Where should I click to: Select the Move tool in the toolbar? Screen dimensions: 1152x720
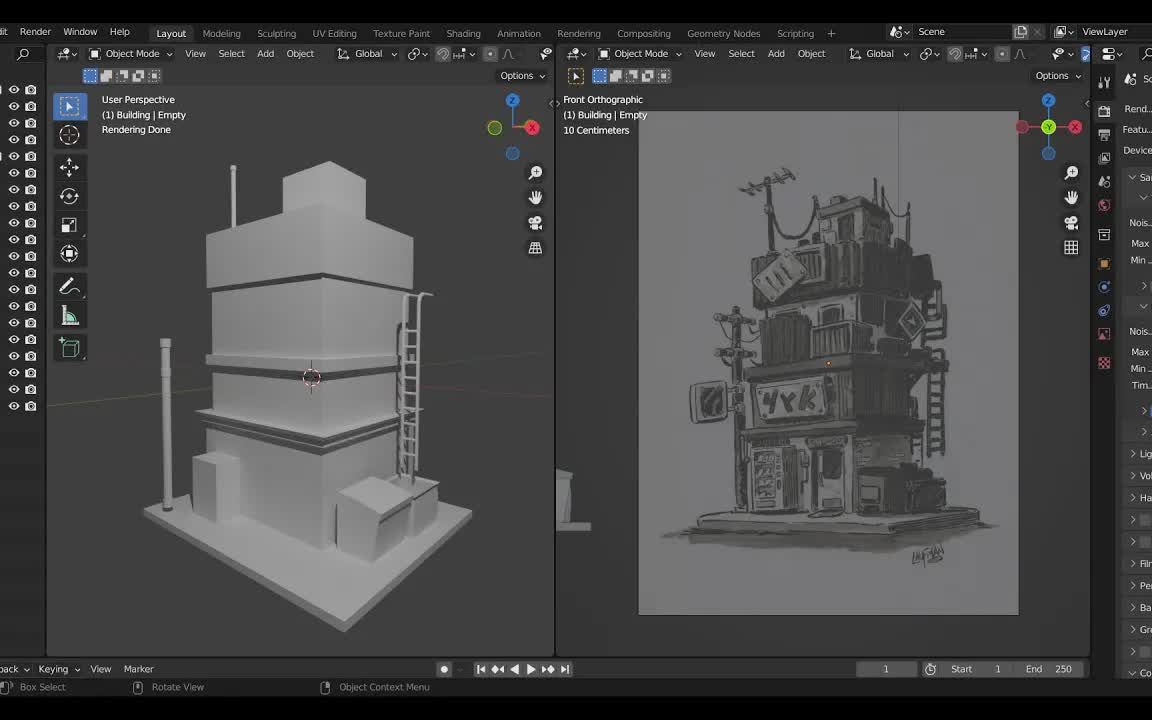(x=69, y=168)
